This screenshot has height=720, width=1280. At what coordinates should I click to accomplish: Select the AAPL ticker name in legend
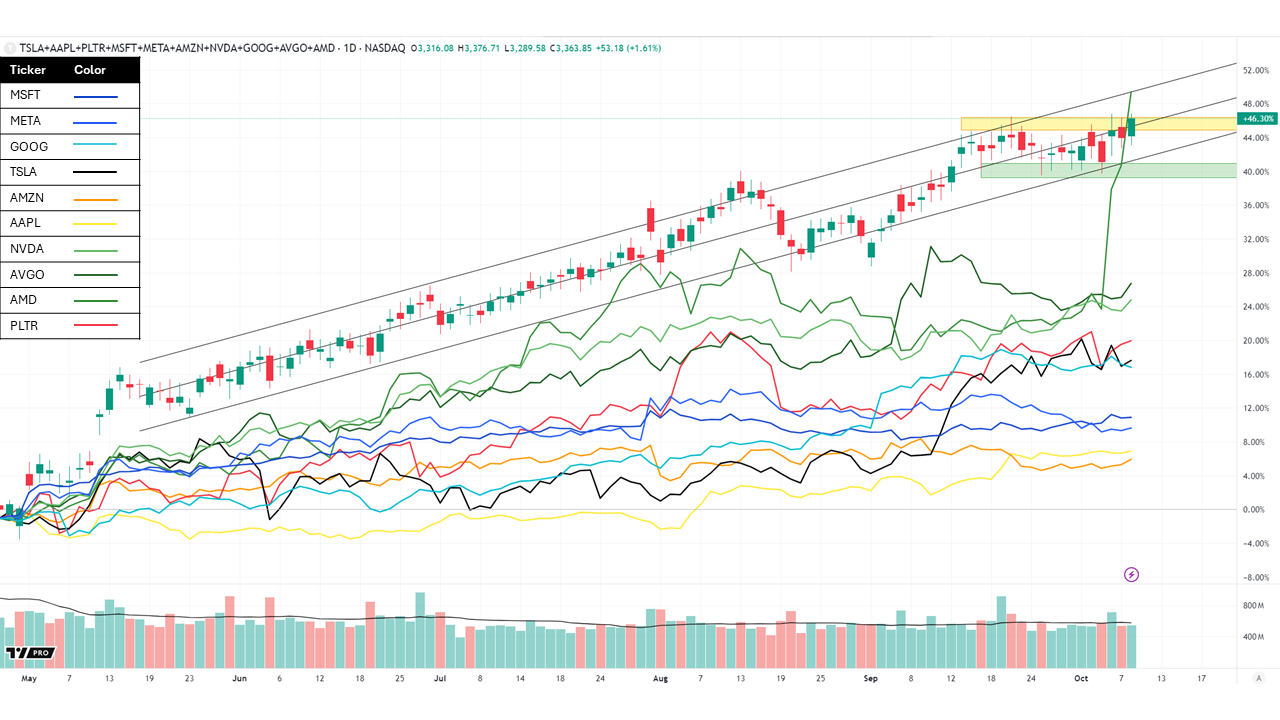[26, 223]
